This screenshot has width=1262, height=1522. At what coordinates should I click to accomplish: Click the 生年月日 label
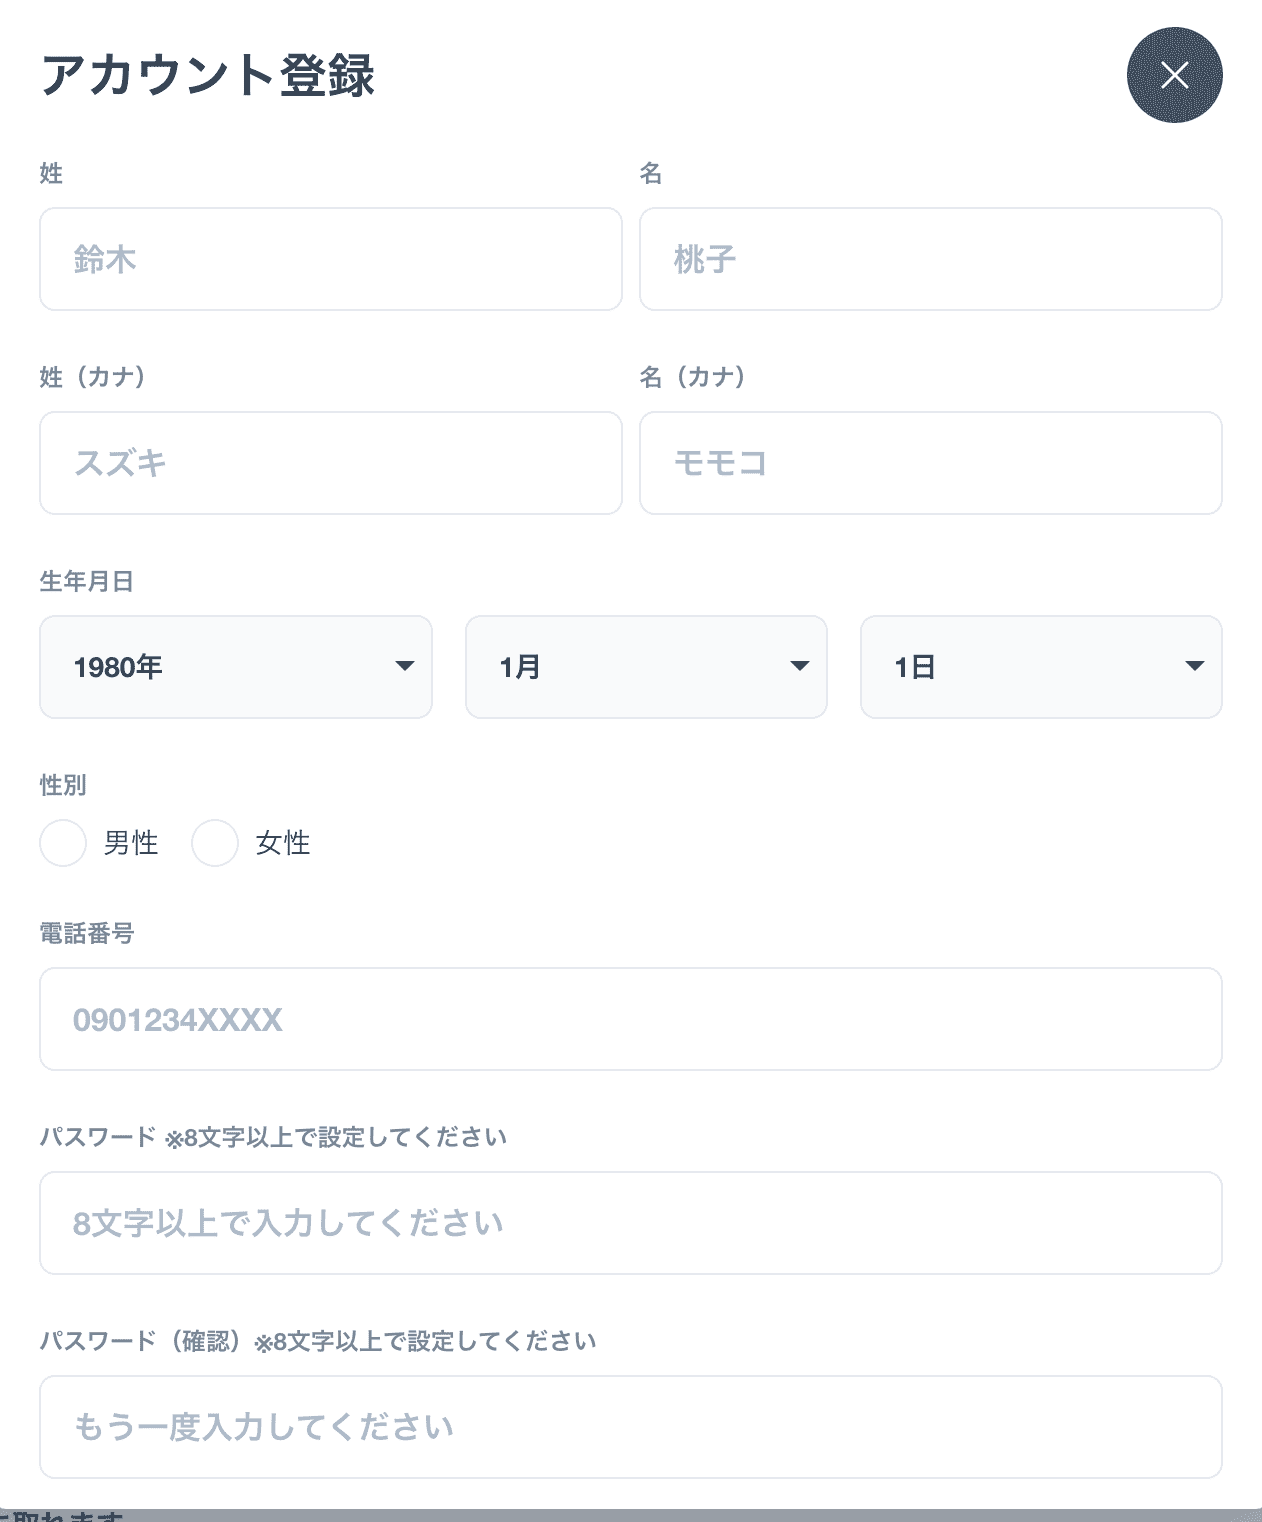(x=87, y=581)
